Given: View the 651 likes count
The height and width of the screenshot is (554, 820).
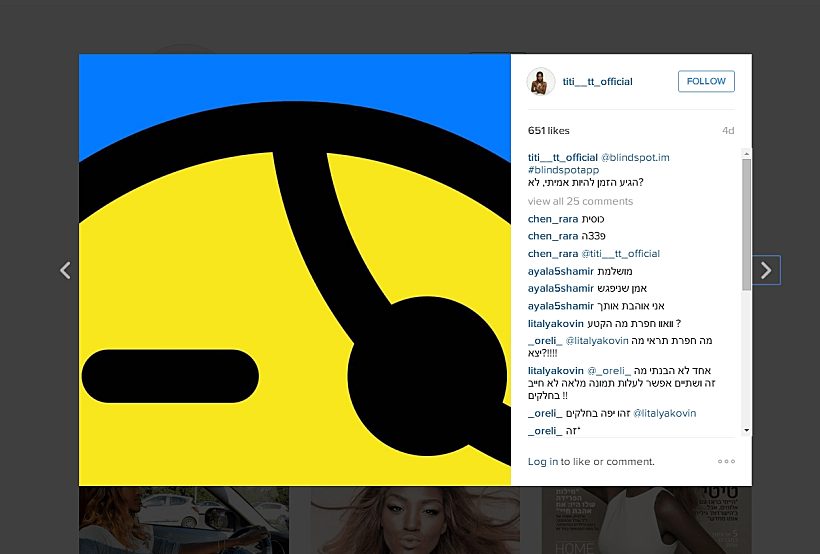Looking at the screenshot, I should point(548,131).
